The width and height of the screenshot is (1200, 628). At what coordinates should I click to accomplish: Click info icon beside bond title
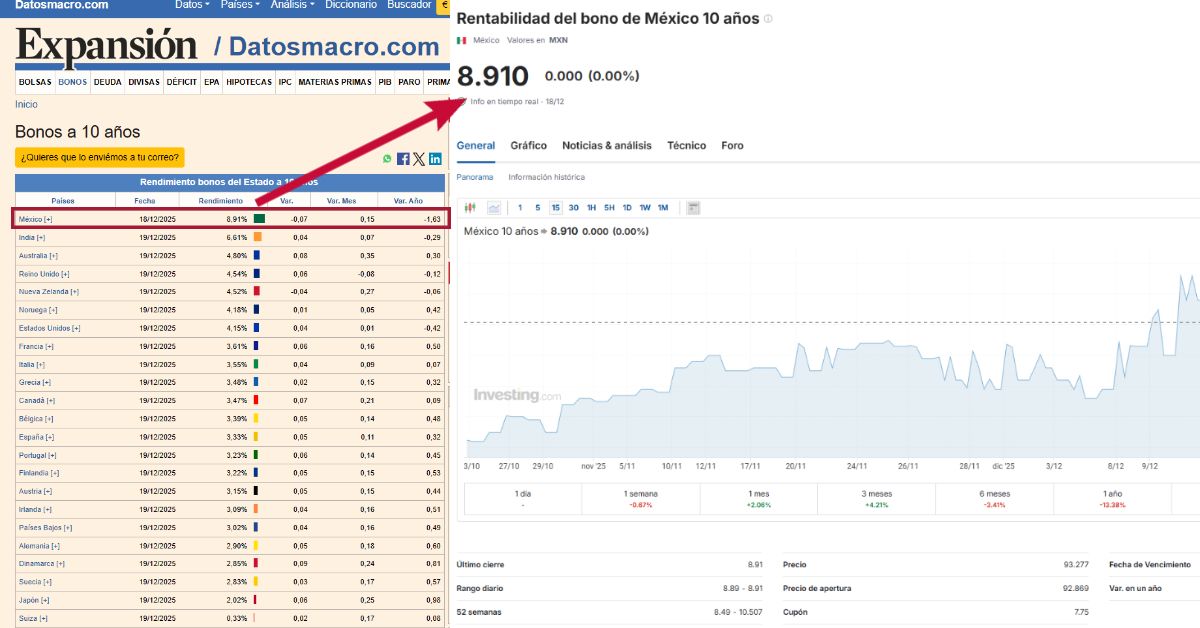tap(768, 19)
